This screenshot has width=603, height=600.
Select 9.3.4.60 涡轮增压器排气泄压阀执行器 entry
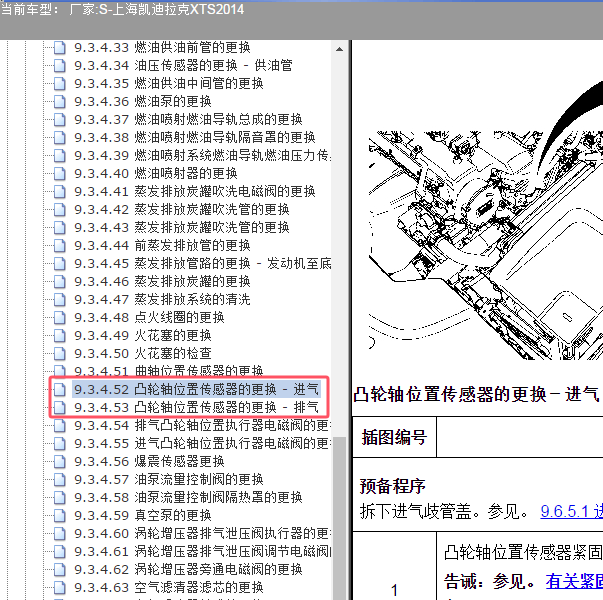[x=202, y=533]
